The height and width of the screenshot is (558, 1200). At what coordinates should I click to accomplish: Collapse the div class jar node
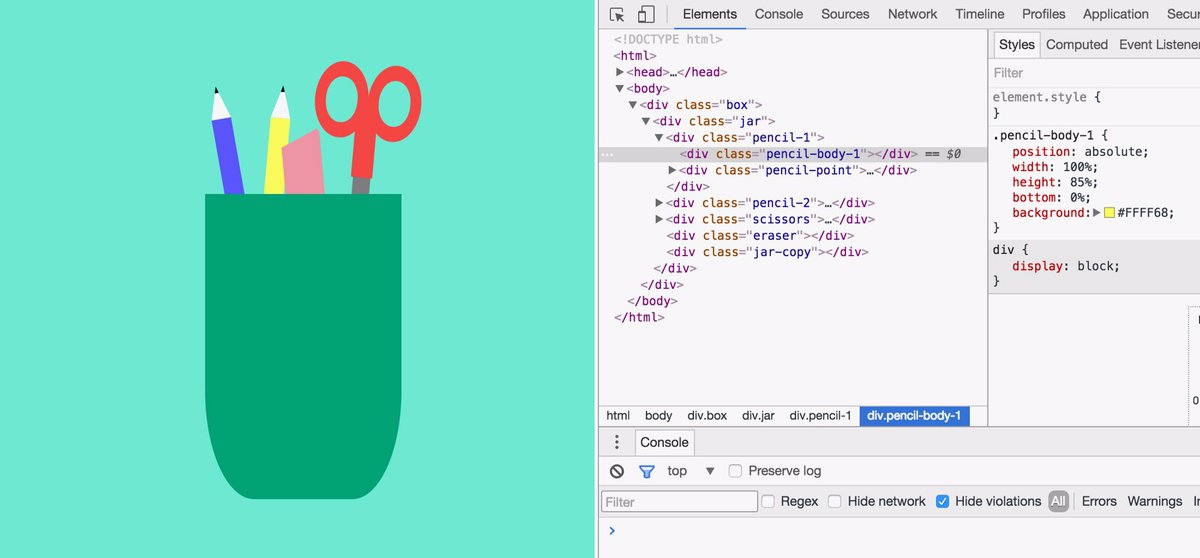pos(646,121)
